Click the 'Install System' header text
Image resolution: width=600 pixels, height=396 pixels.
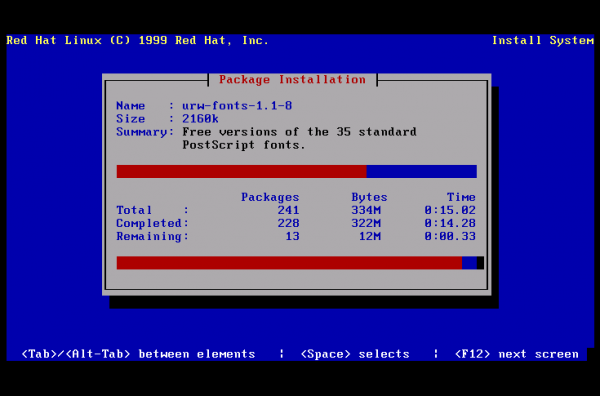pos(543,40)
